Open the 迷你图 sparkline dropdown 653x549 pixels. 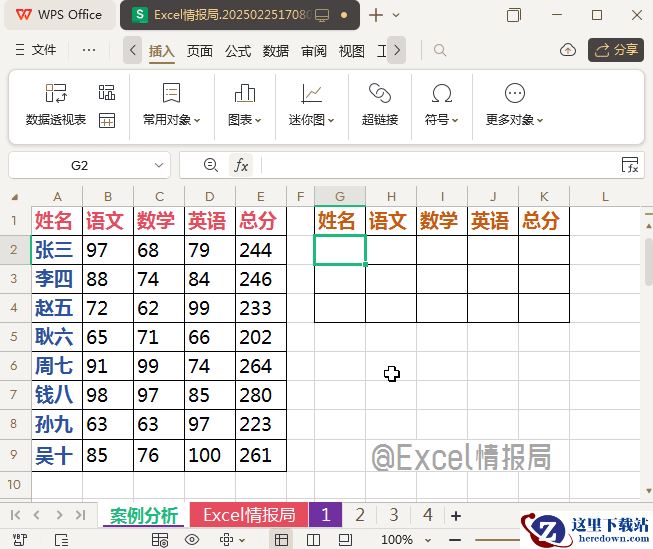click(312, 105)
